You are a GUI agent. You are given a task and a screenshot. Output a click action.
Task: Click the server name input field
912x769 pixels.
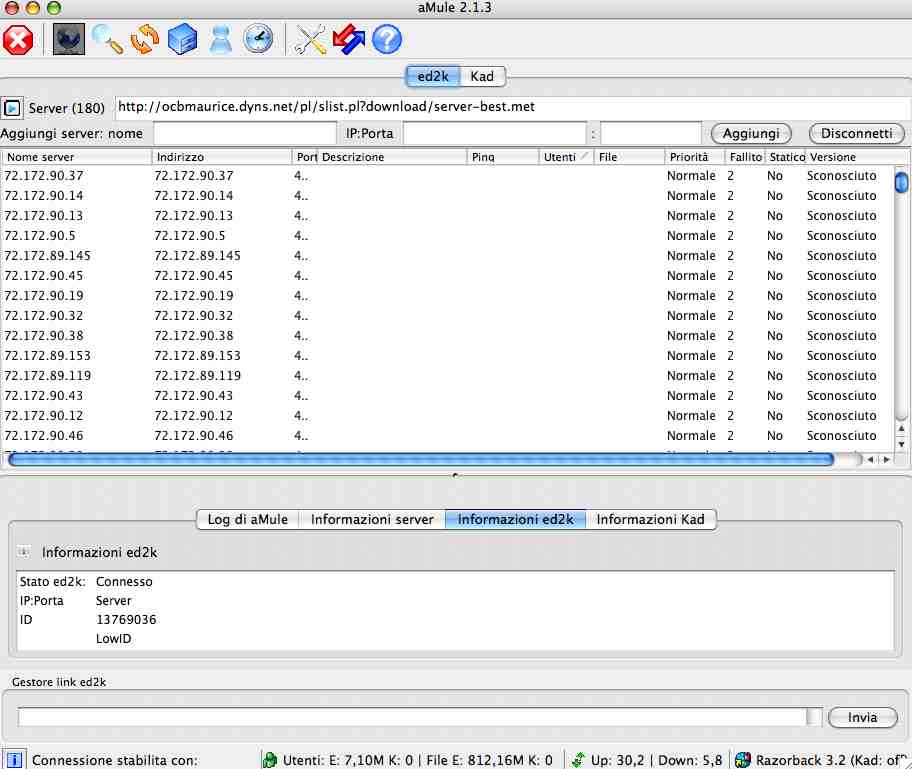click(245, 133)
